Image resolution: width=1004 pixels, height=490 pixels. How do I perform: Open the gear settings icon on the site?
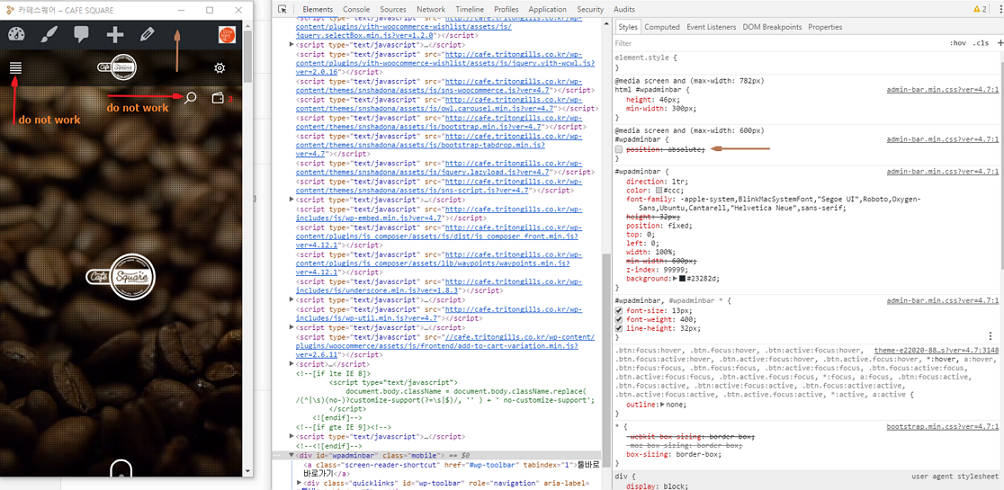(219, 68)
